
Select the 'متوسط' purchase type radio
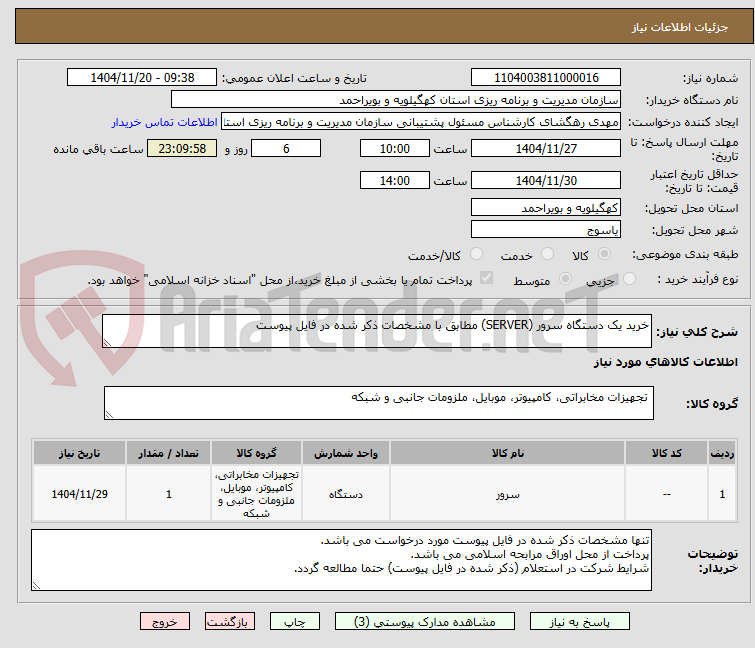coord(565,279)
